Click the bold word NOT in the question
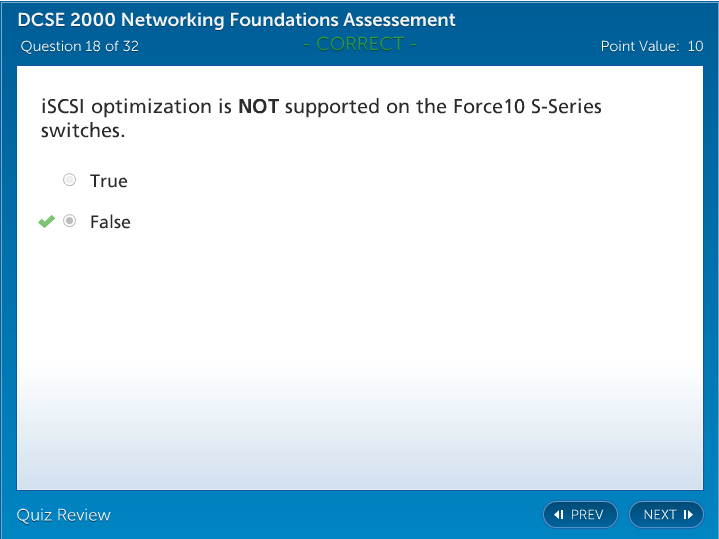The width and height of the screenshot is (719, 539). tap(258, 107)
